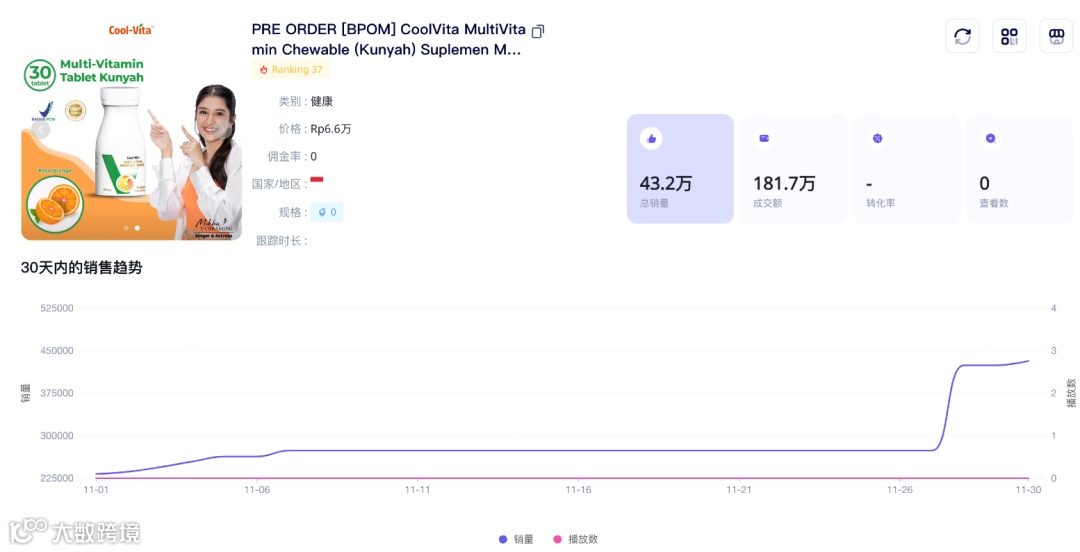
Task: Click the refresh data icon
Action: pyautogui.click(x=962, y=36)
